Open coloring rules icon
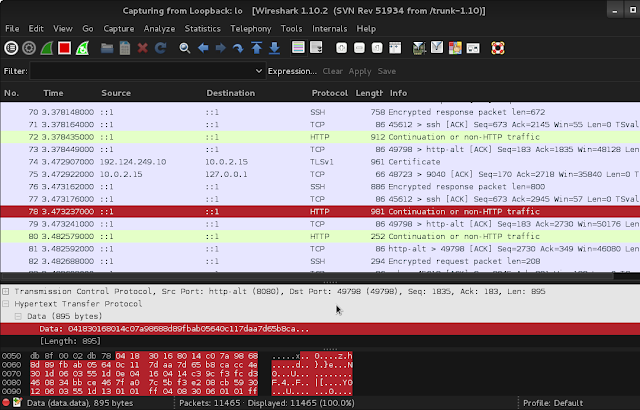Viewport: 640px width, 410px height. pos(455,48)
